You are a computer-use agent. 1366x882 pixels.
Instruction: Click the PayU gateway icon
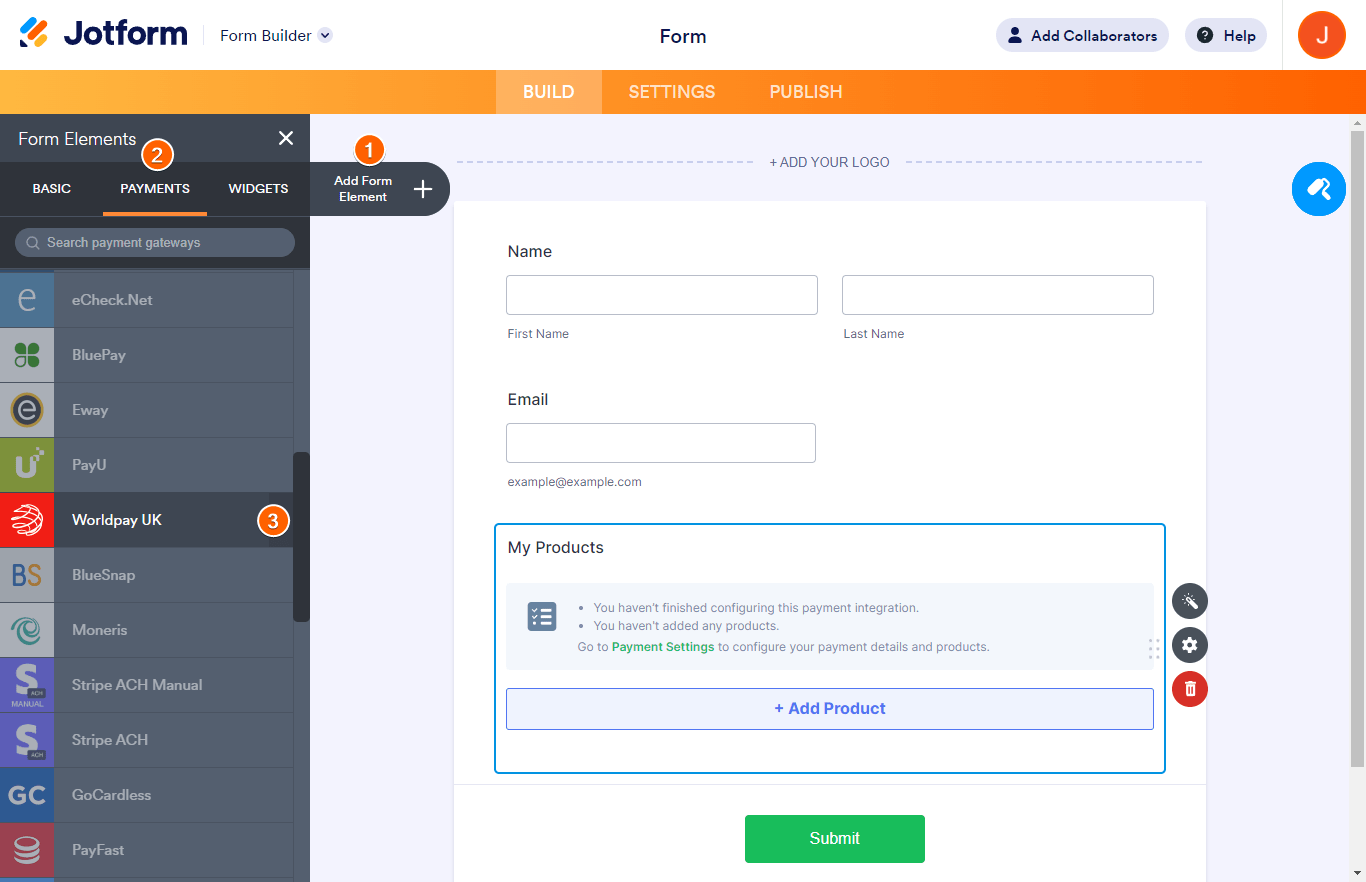(x=27, y=465)
